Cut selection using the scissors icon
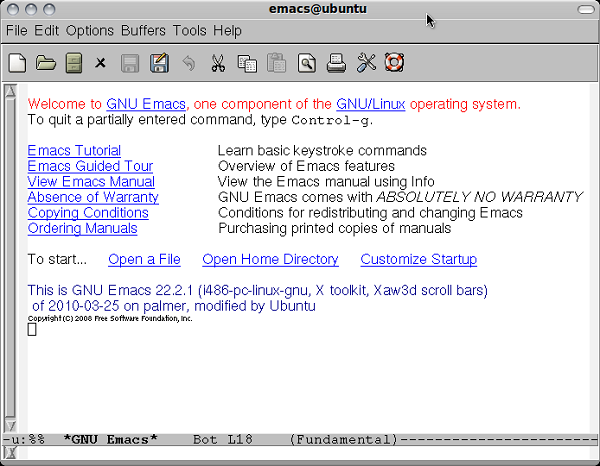This screenshot has height=466, width=600. [x=218, y=63]
